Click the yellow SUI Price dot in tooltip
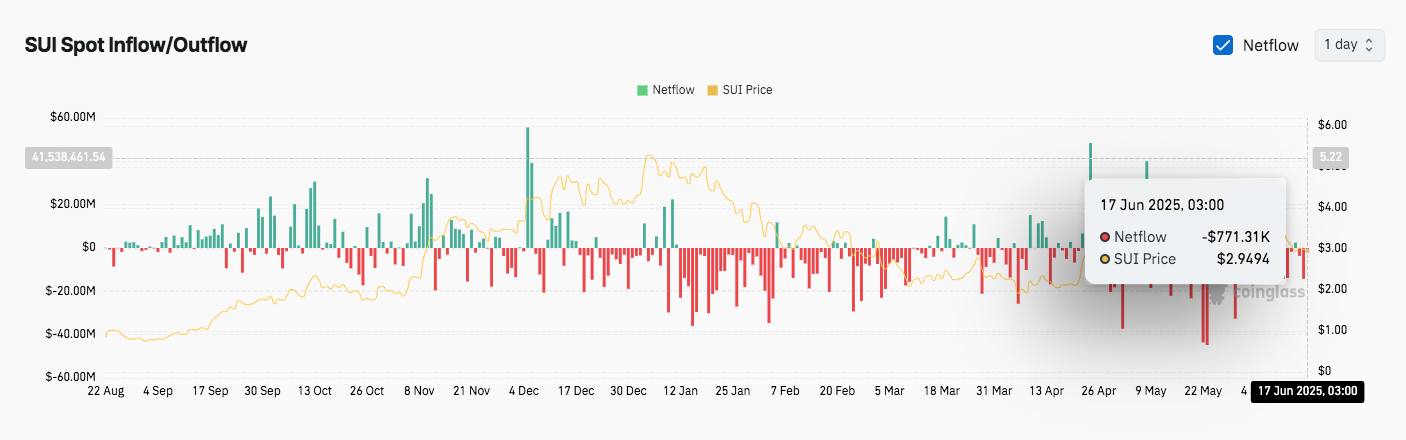1406x440 pixels. [1105, 259]
